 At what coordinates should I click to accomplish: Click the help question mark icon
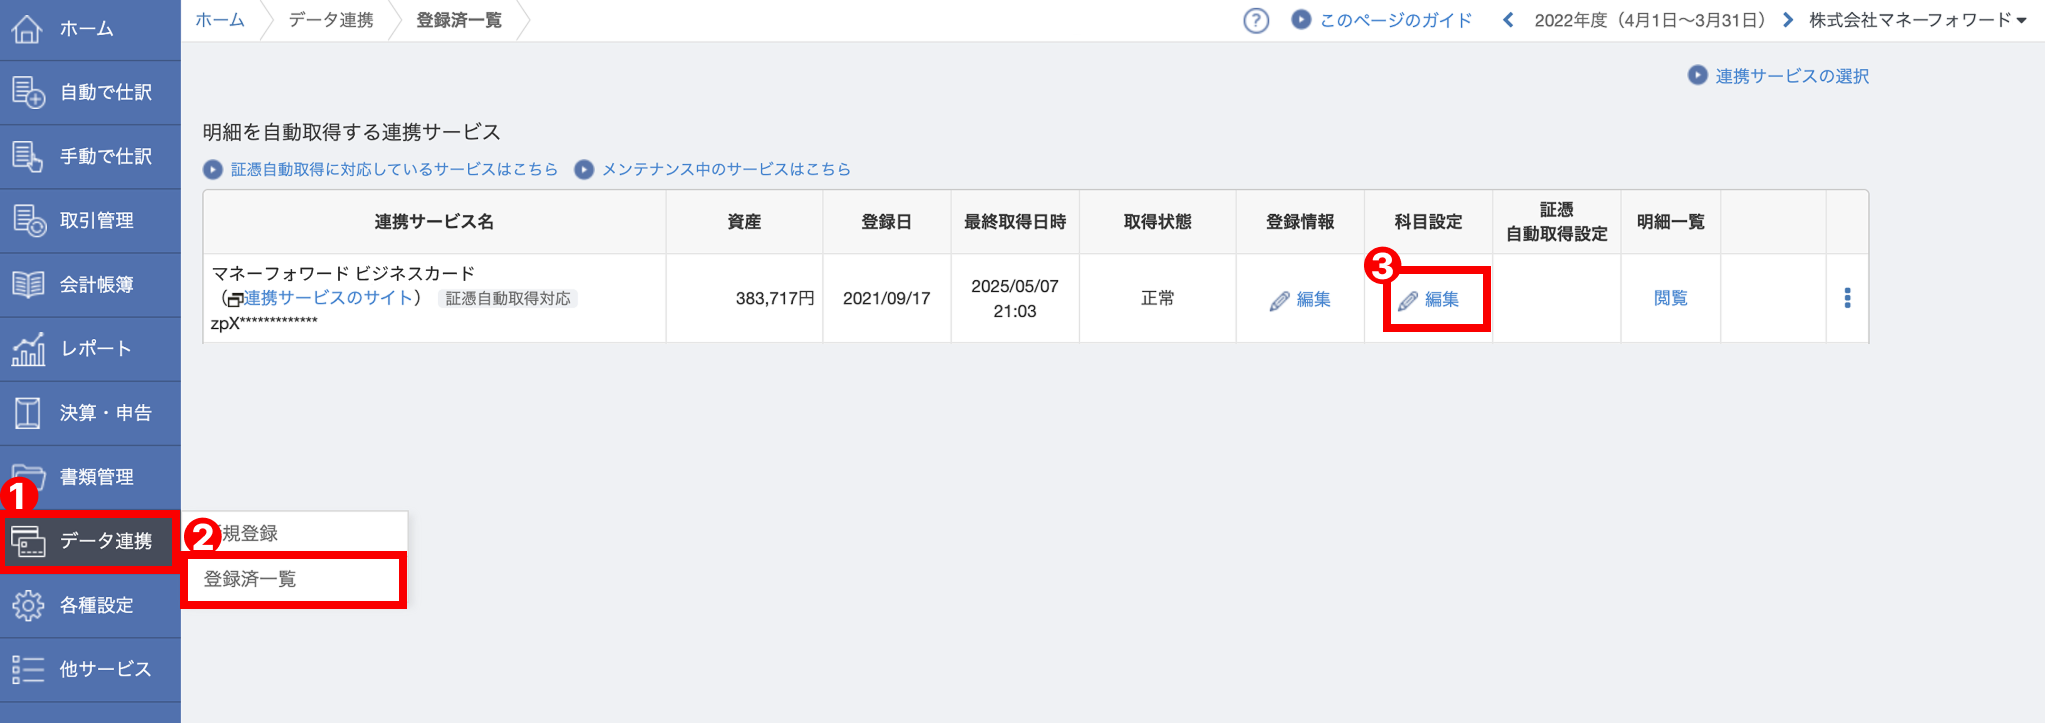click(x=1256, y=20)
